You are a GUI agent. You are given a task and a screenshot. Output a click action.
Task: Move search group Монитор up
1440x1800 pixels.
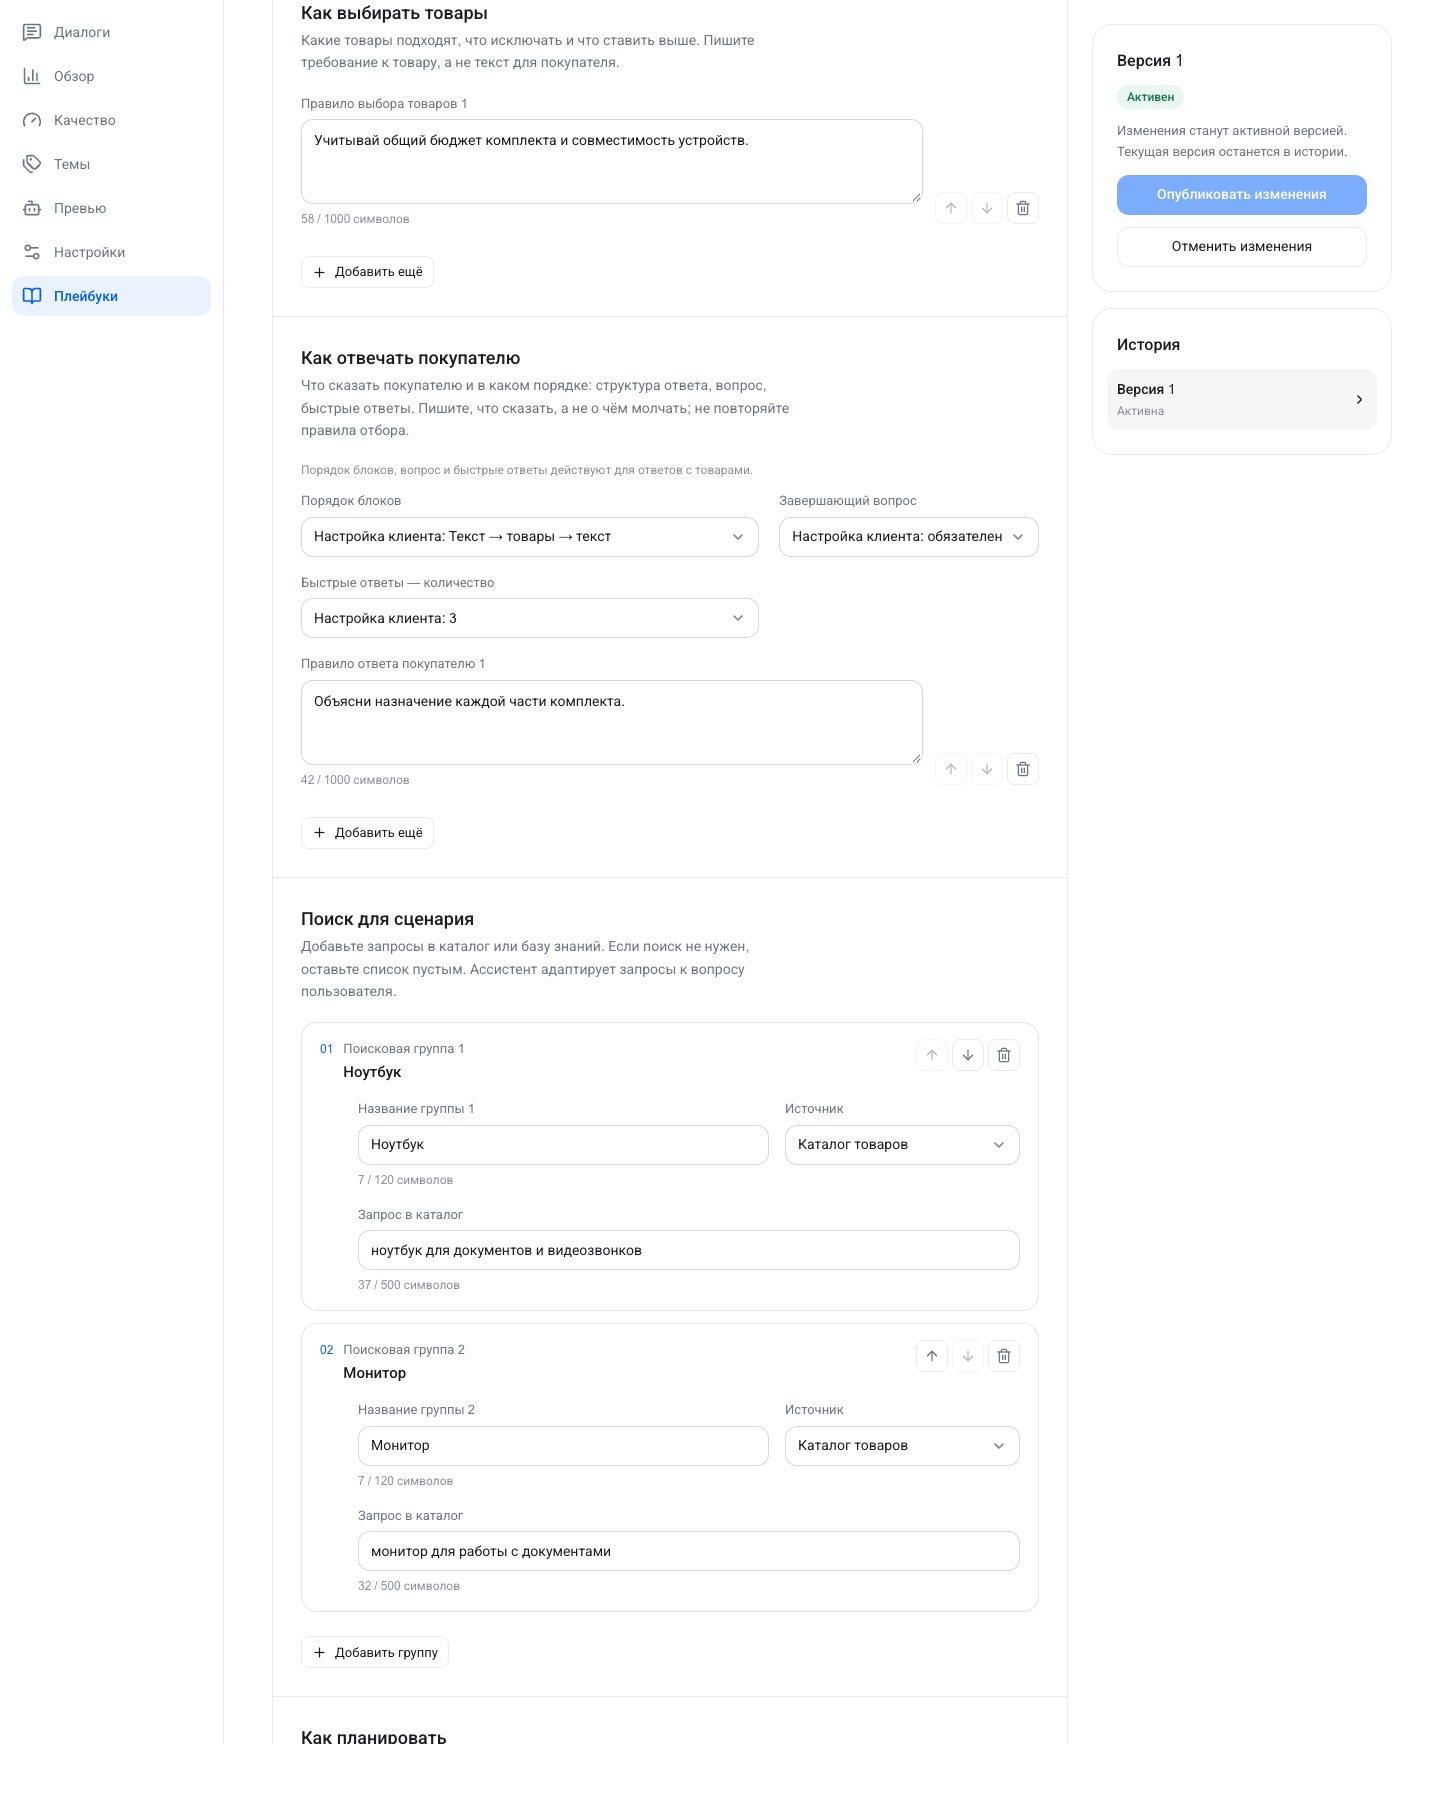(932, 1356)
